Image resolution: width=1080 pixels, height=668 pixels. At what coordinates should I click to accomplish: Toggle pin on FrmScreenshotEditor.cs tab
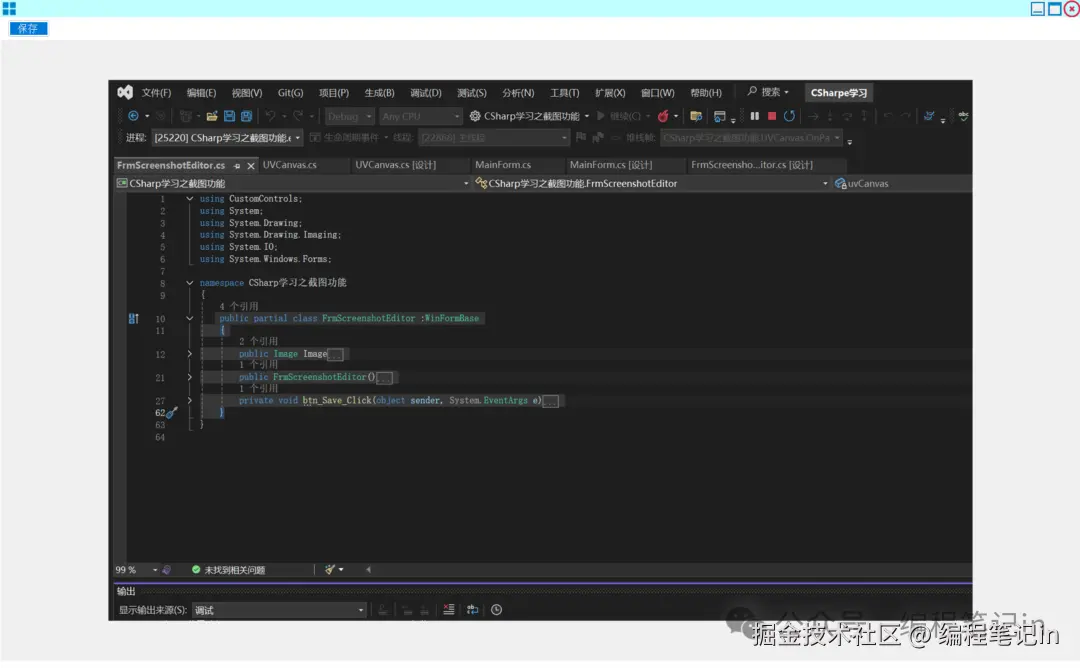tap(237, 166)
